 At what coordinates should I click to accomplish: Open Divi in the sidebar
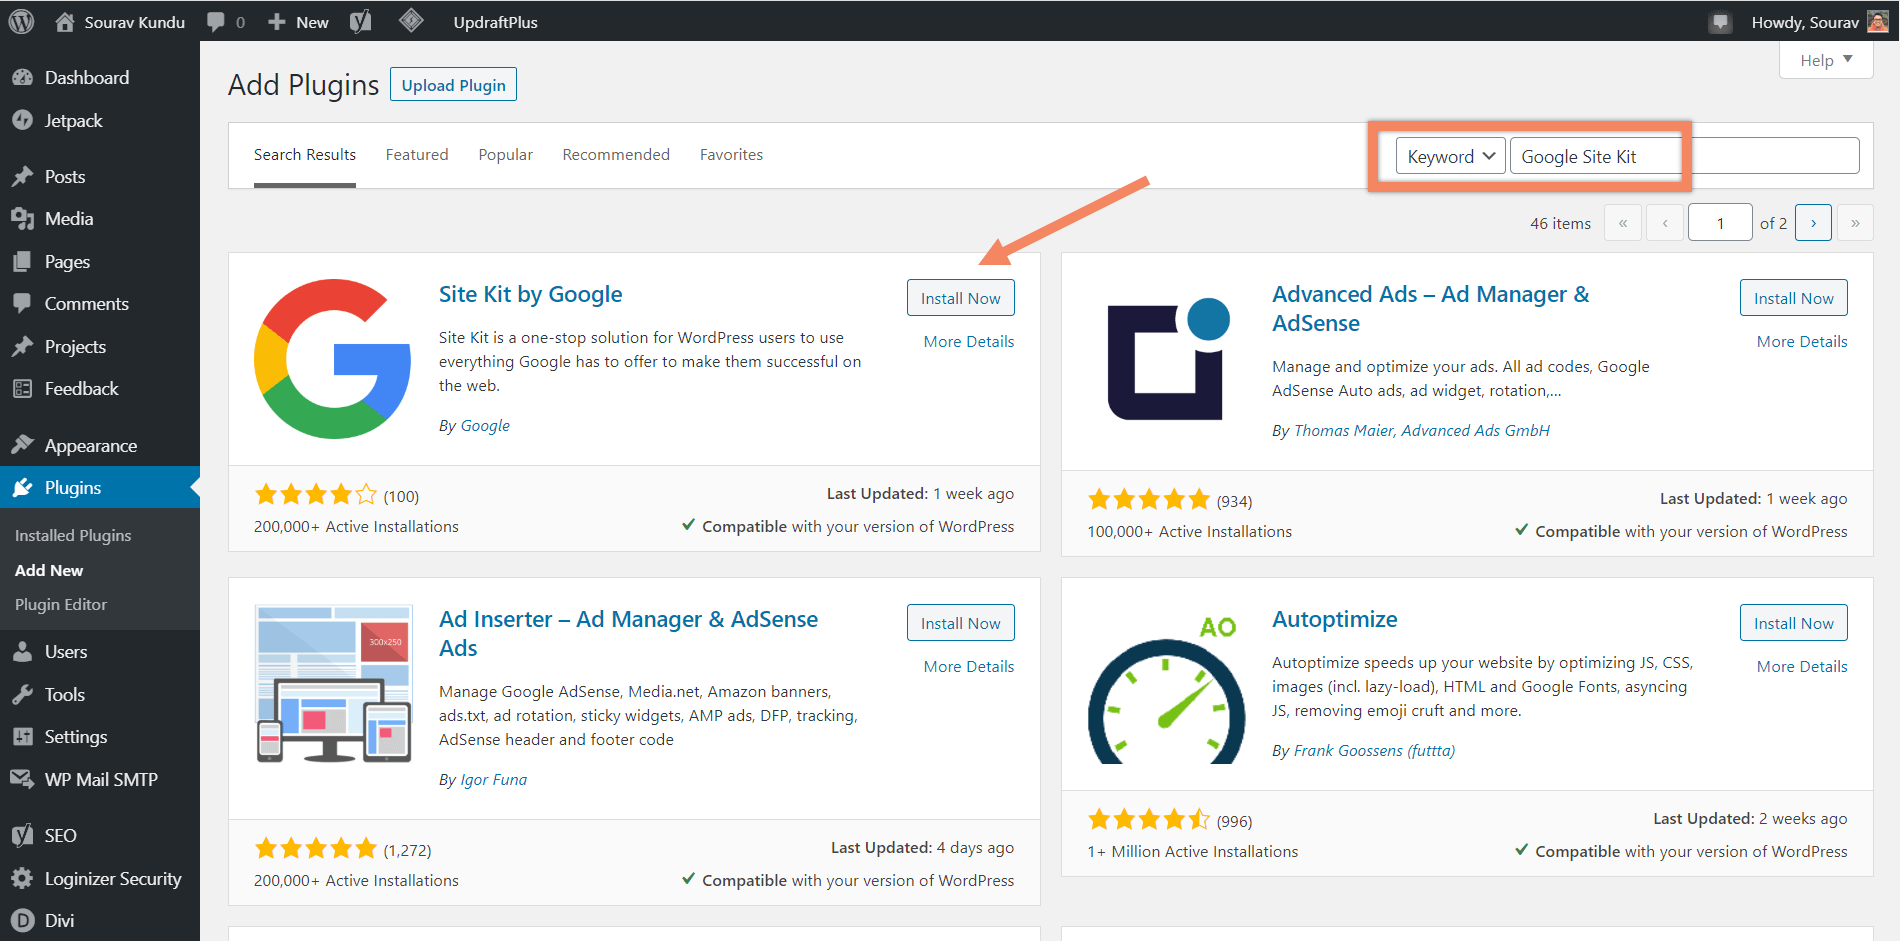coord(59,920)
